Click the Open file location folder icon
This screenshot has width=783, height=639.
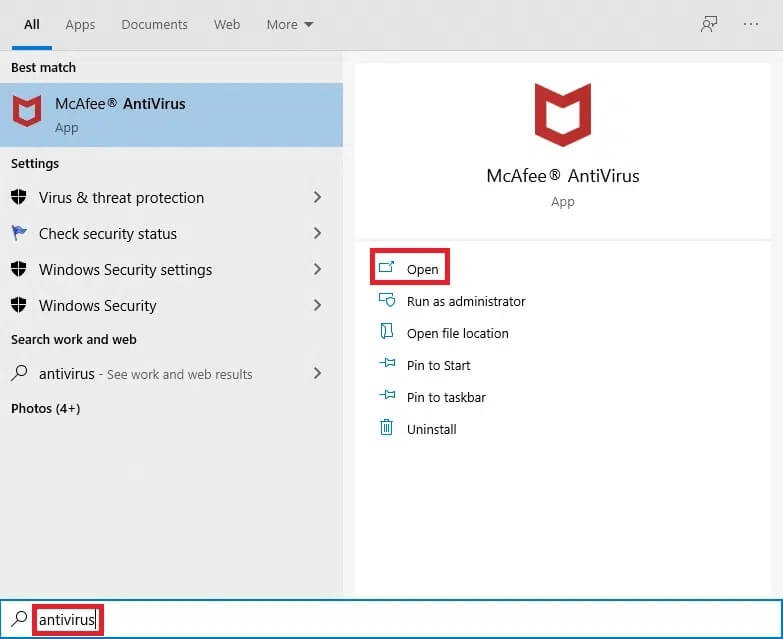(387, 331)
